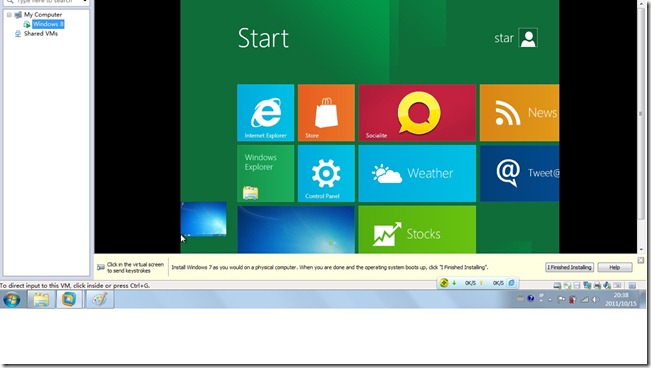Click the network signal tray icon
The image size is (651, 368).
point(584,299)
